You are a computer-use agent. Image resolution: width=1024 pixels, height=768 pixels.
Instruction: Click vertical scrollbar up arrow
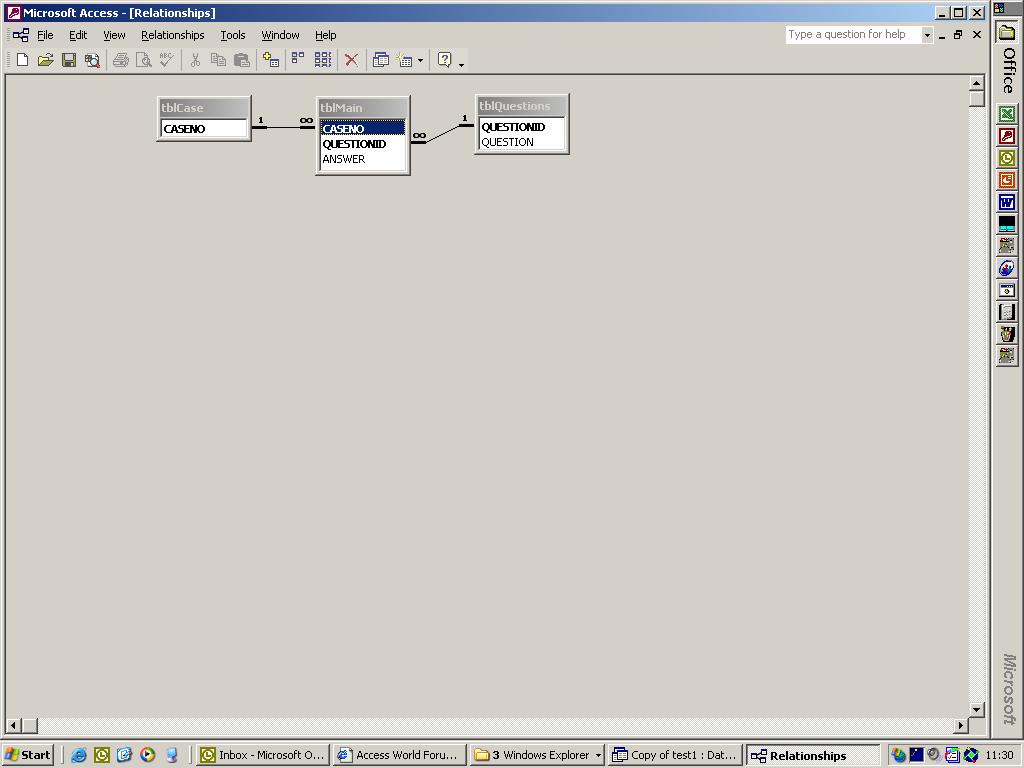pyautogui.click(x=976, y=83)
